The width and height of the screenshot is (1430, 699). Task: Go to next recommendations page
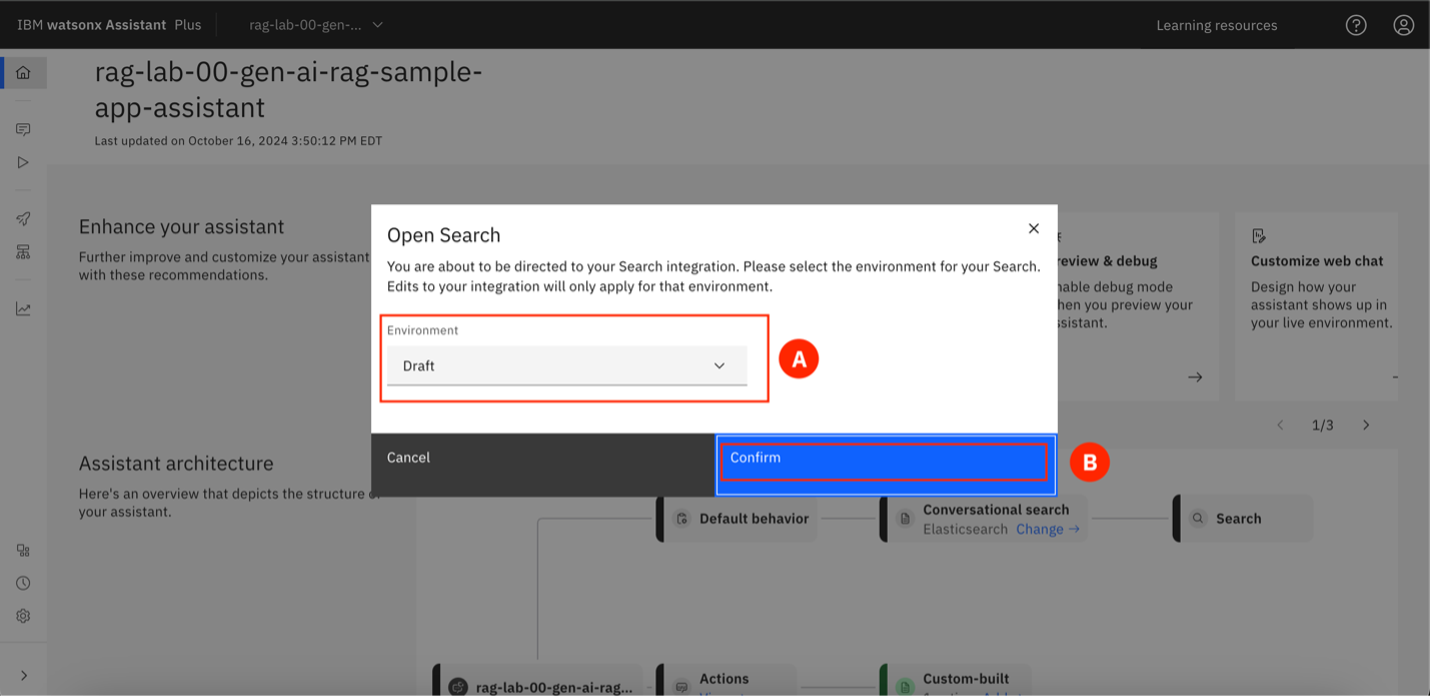[1366, 425]
